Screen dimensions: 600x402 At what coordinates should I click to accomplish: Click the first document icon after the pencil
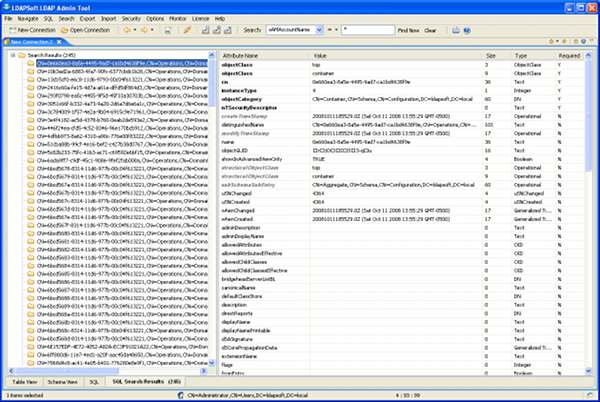coord(205,30)
